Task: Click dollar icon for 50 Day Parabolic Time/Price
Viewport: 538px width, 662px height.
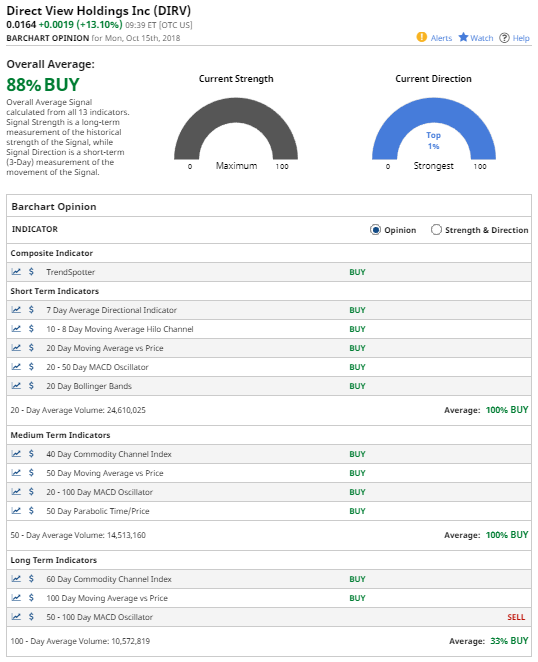Action: pos(31,510)
